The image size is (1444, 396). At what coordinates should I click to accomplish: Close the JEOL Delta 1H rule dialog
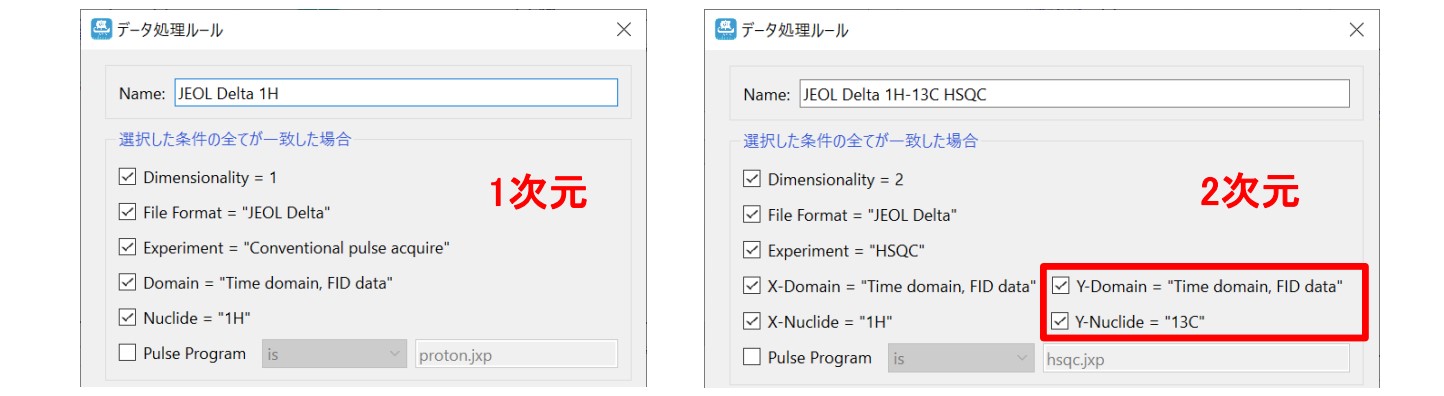point(624,30)
